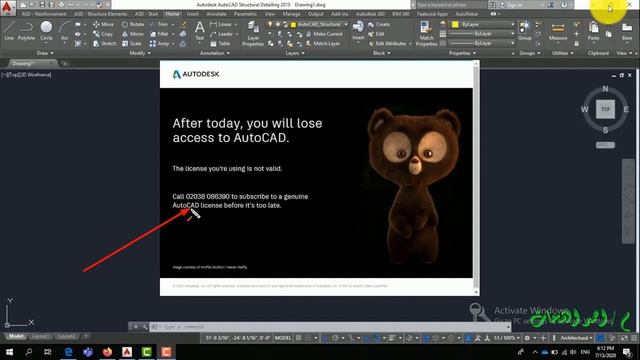Expand the Layers panel

(x=294, y=53)
